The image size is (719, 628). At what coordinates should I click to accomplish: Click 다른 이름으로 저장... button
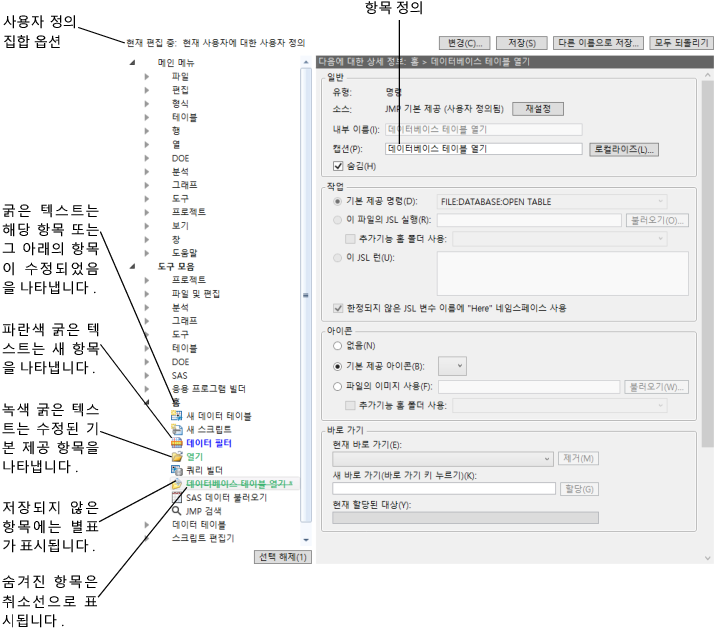point(598,43)
